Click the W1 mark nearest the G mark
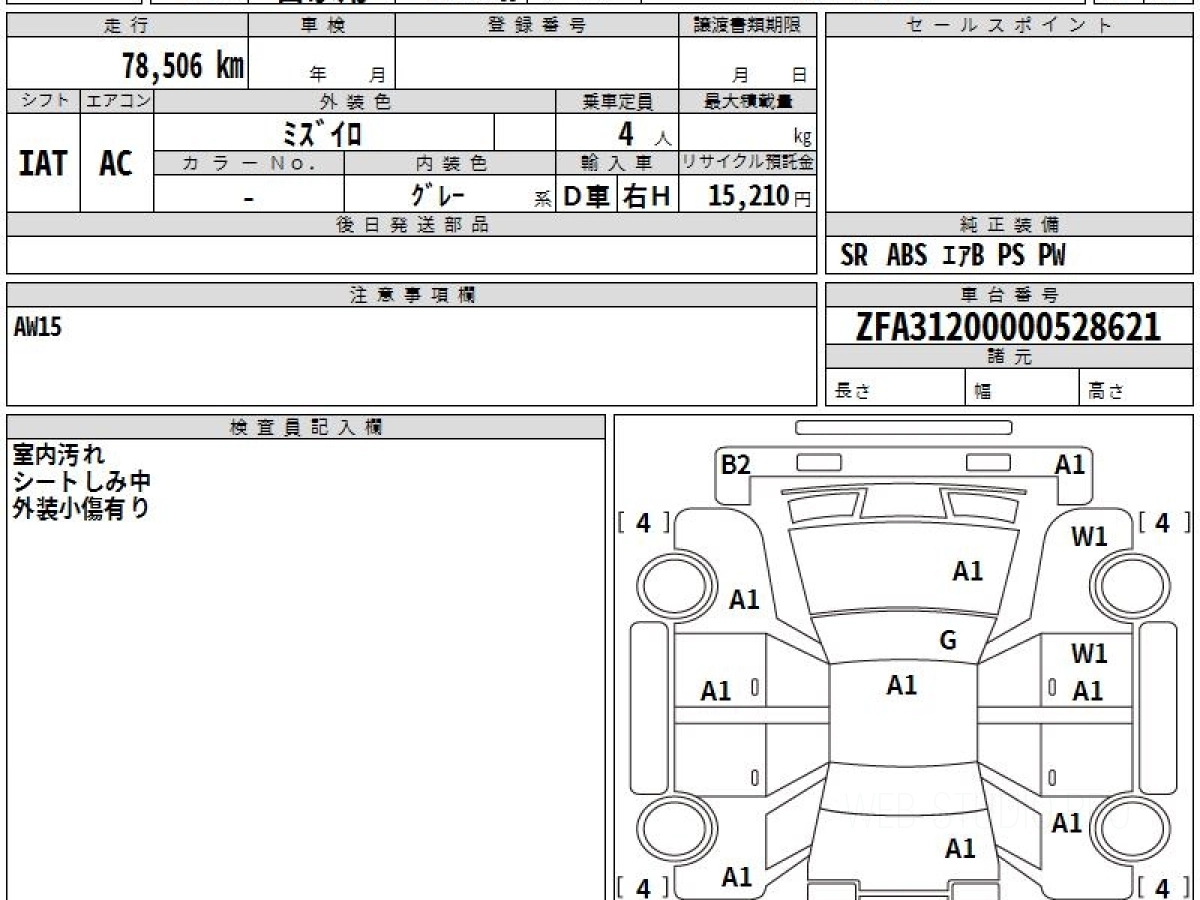 pyautogui.click(x=1089, y=654)
